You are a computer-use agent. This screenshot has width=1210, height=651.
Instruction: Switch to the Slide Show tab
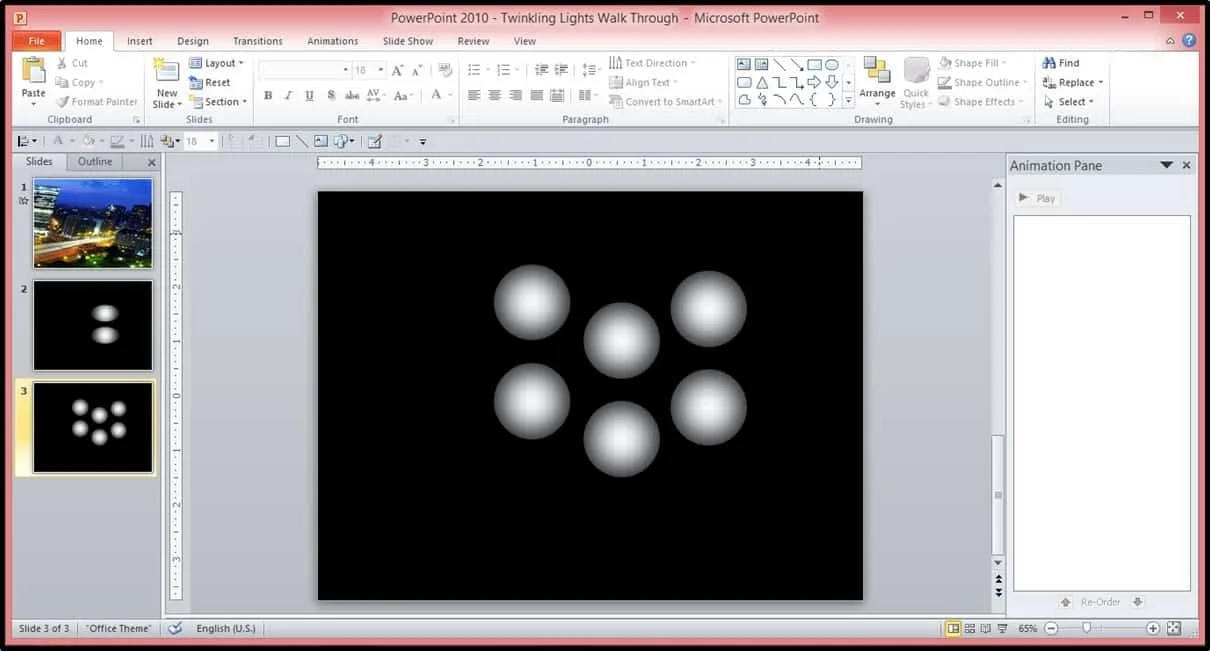408,41
